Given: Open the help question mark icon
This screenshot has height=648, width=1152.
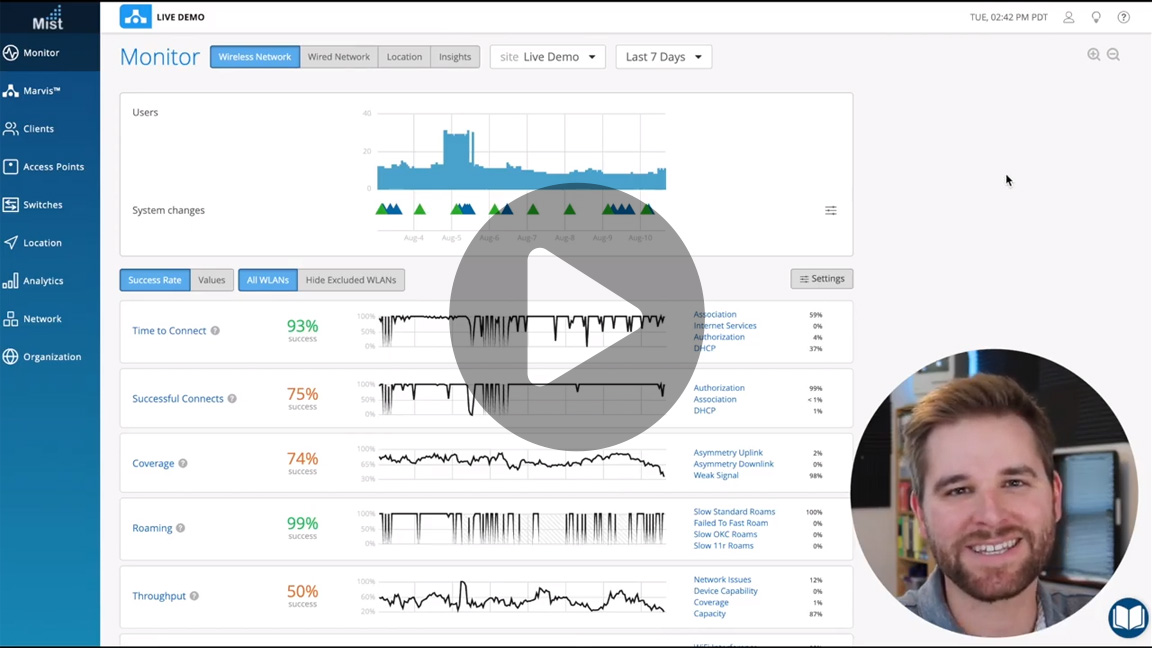Looking at the screenshot, I should pyautogui.click(x=1123, y=17).
